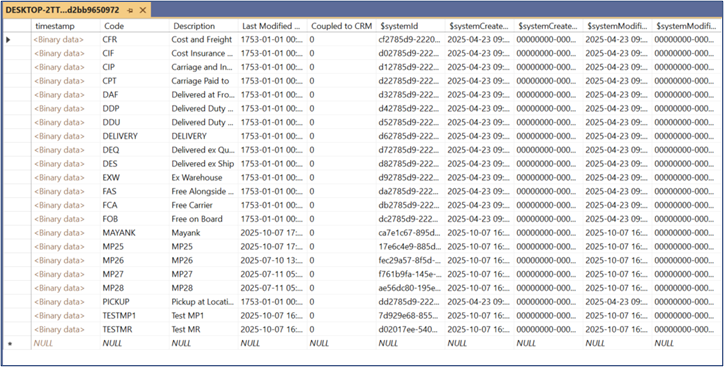Click the CFR code cell
The width and height of the screenshot is (724, 367).
coord(135,40)
